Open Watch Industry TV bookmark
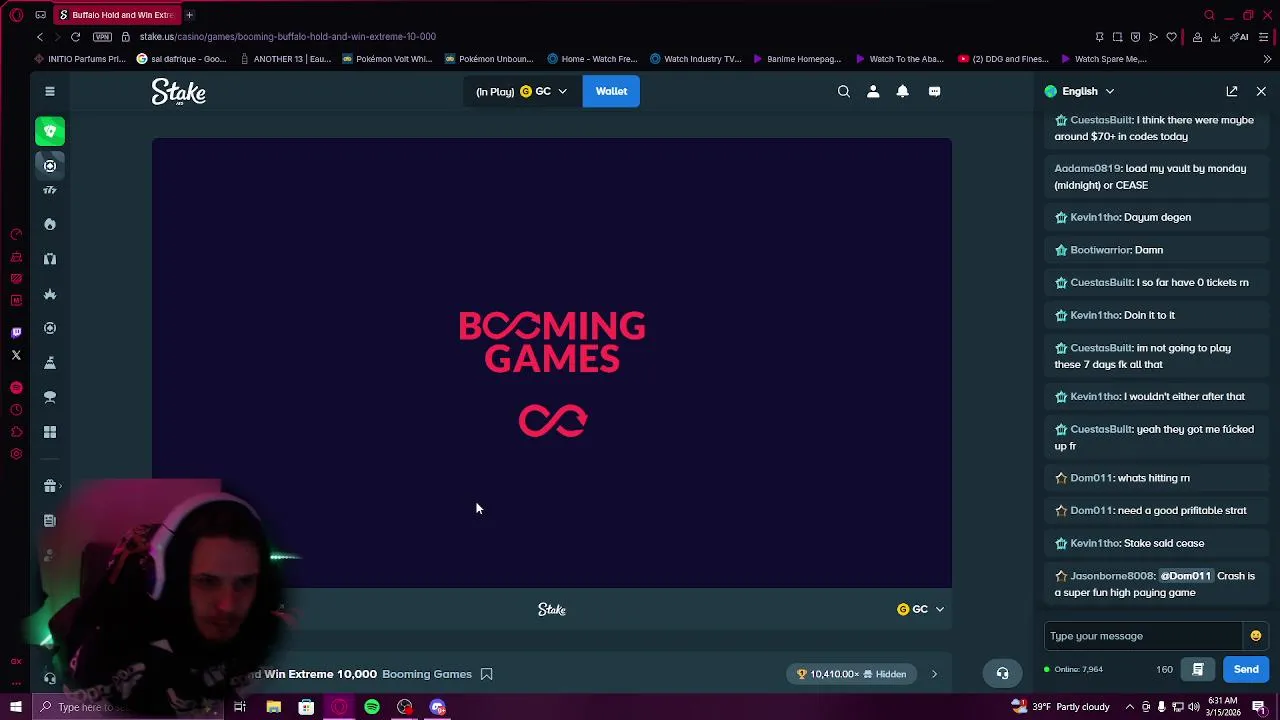The height and width of the screenshot is (720, 1280). click(695, 59)
